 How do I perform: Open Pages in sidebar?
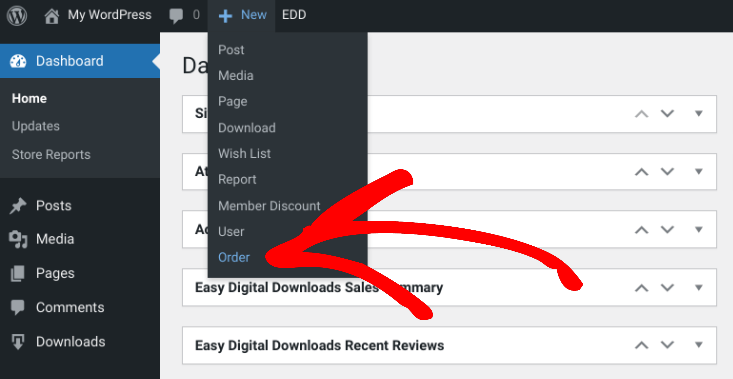pyautogui.click(x=55, y=273)
